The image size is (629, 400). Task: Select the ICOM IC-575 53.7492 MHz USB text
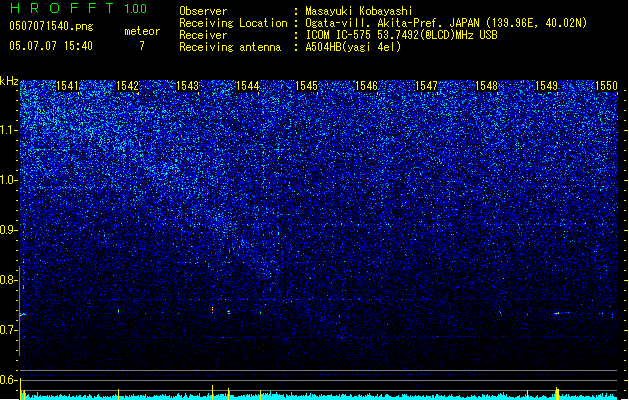pos(402,35)
